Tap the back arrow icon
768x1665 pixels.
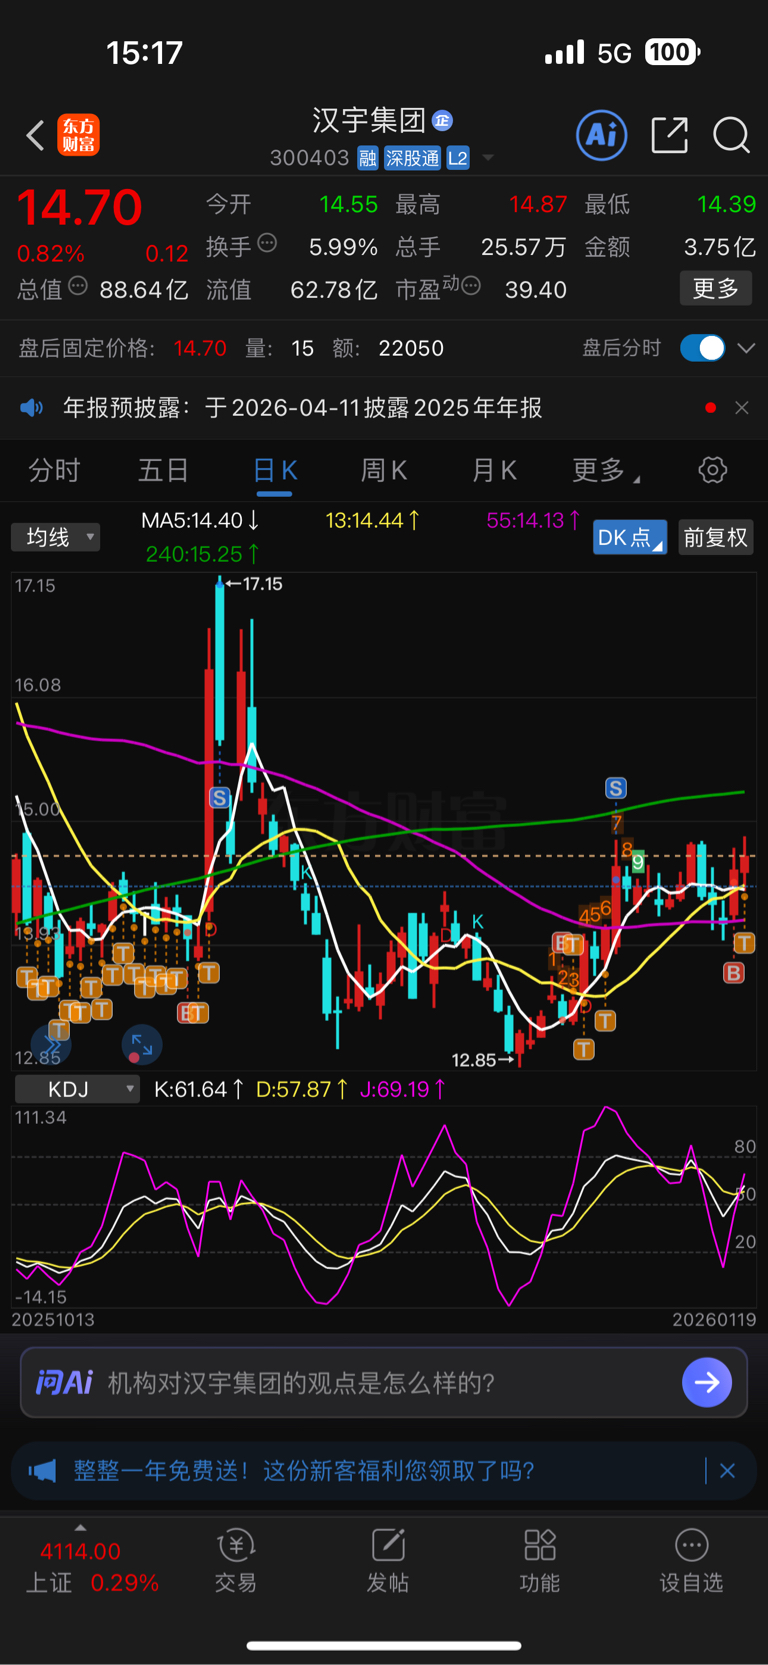[x=36, y=135]
